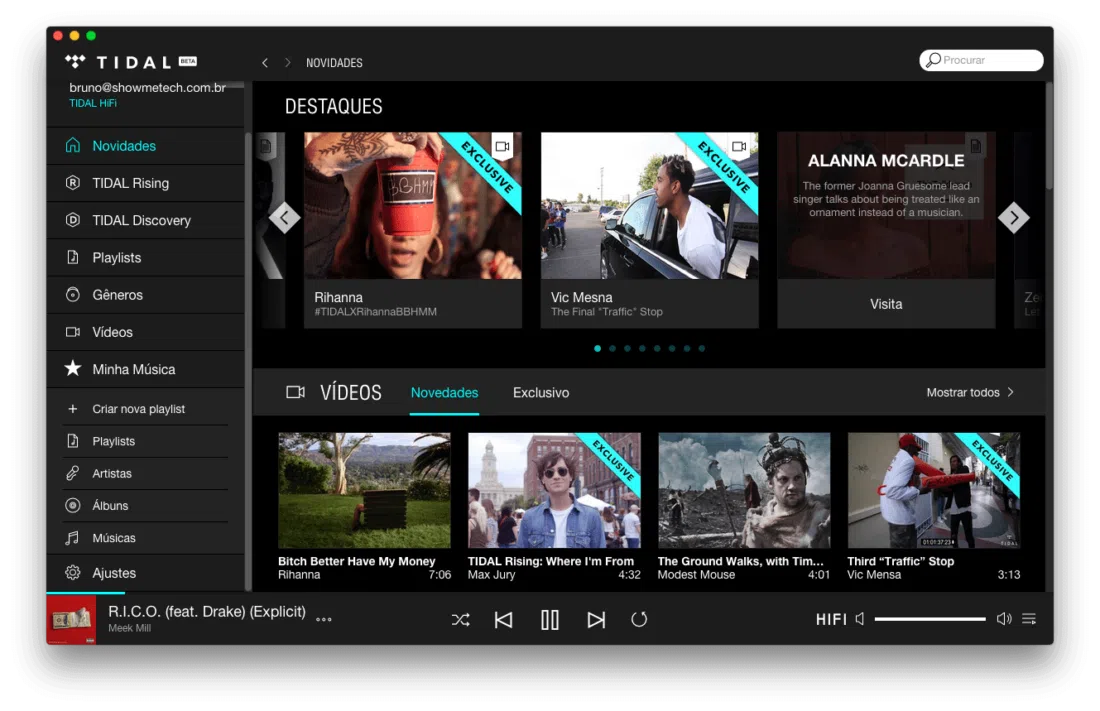Open Minha Música section
The width and height of the screenshot is (1100, 711).
[x=145, y=369]
